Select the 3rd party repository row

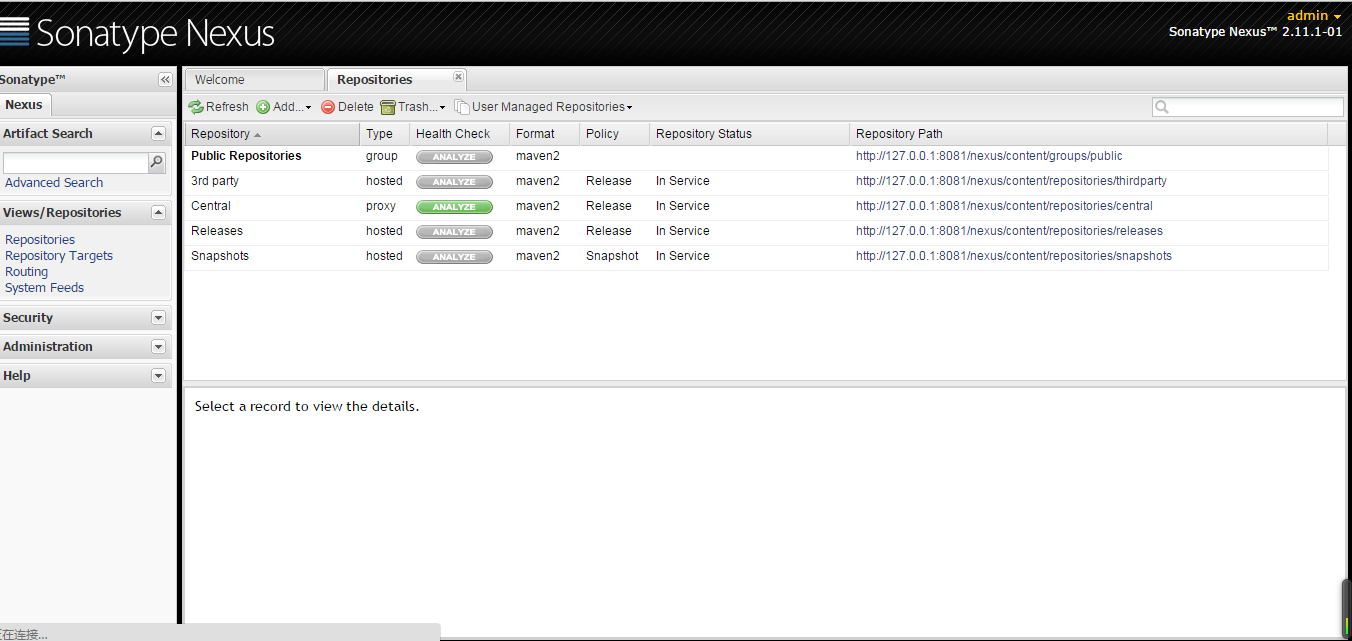(757, 182)
